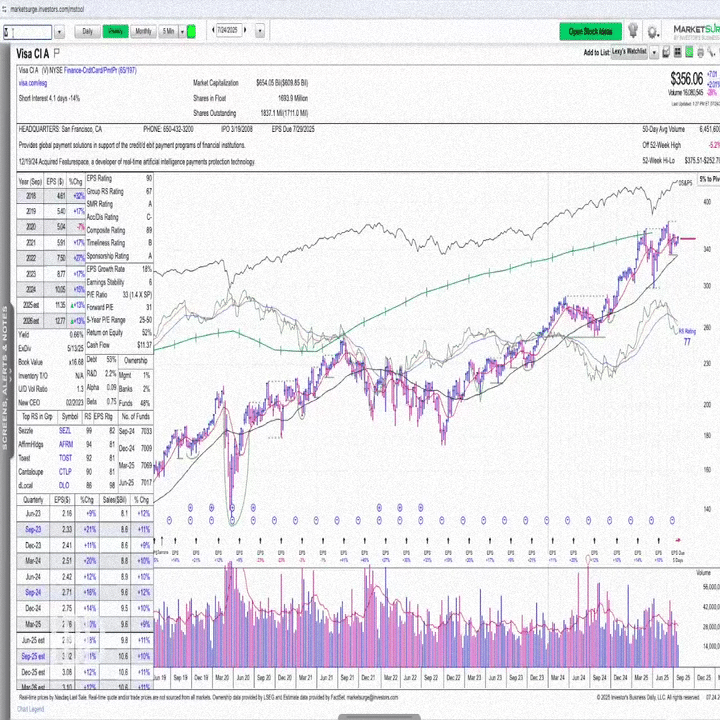Click the Mar-24 quarterly earnings row
Image resolution: width=720 pixels, height=720 pixels.
(x=84, y=561)
